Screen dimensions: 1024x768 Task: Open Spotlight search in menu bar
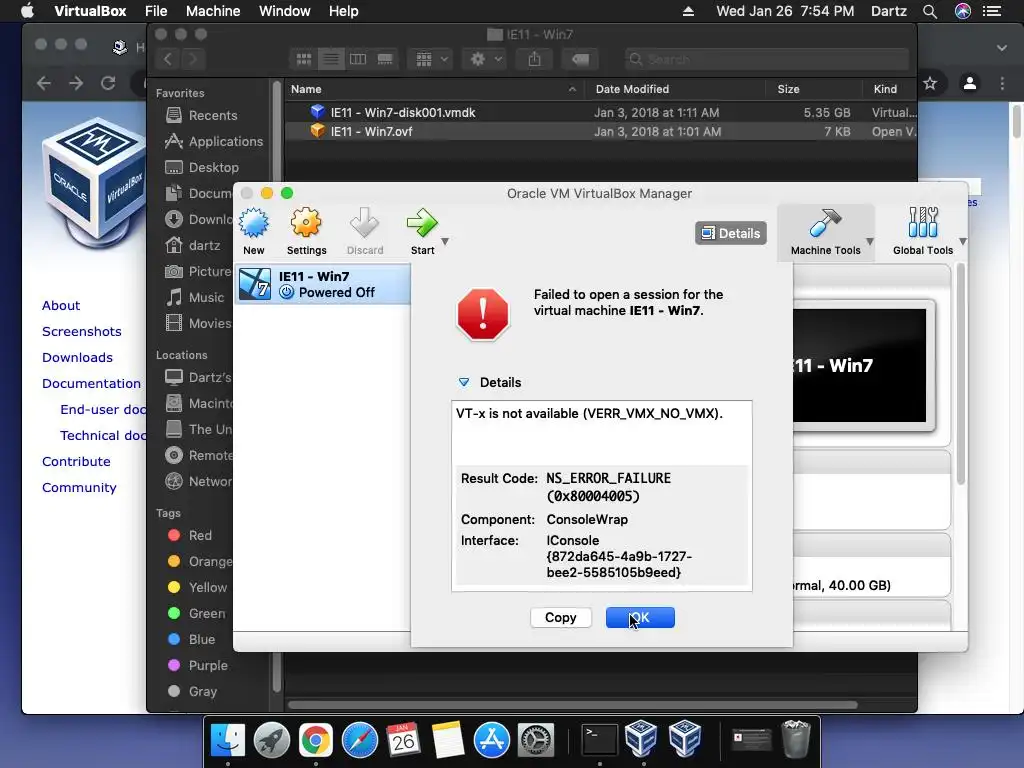point(929,11)
